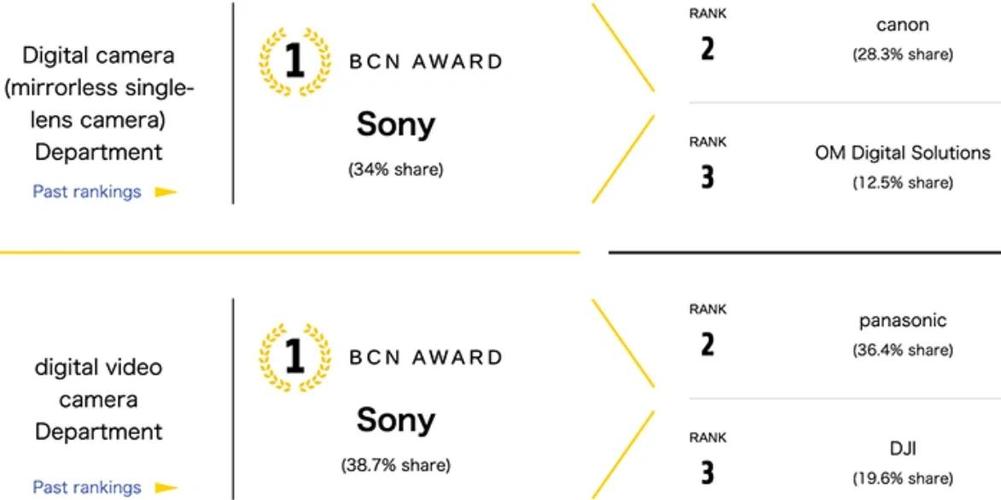The width and height of the screenshot is (1001, 500).
Task: Click rank number 2 beside canon
Action: (707, 49)
